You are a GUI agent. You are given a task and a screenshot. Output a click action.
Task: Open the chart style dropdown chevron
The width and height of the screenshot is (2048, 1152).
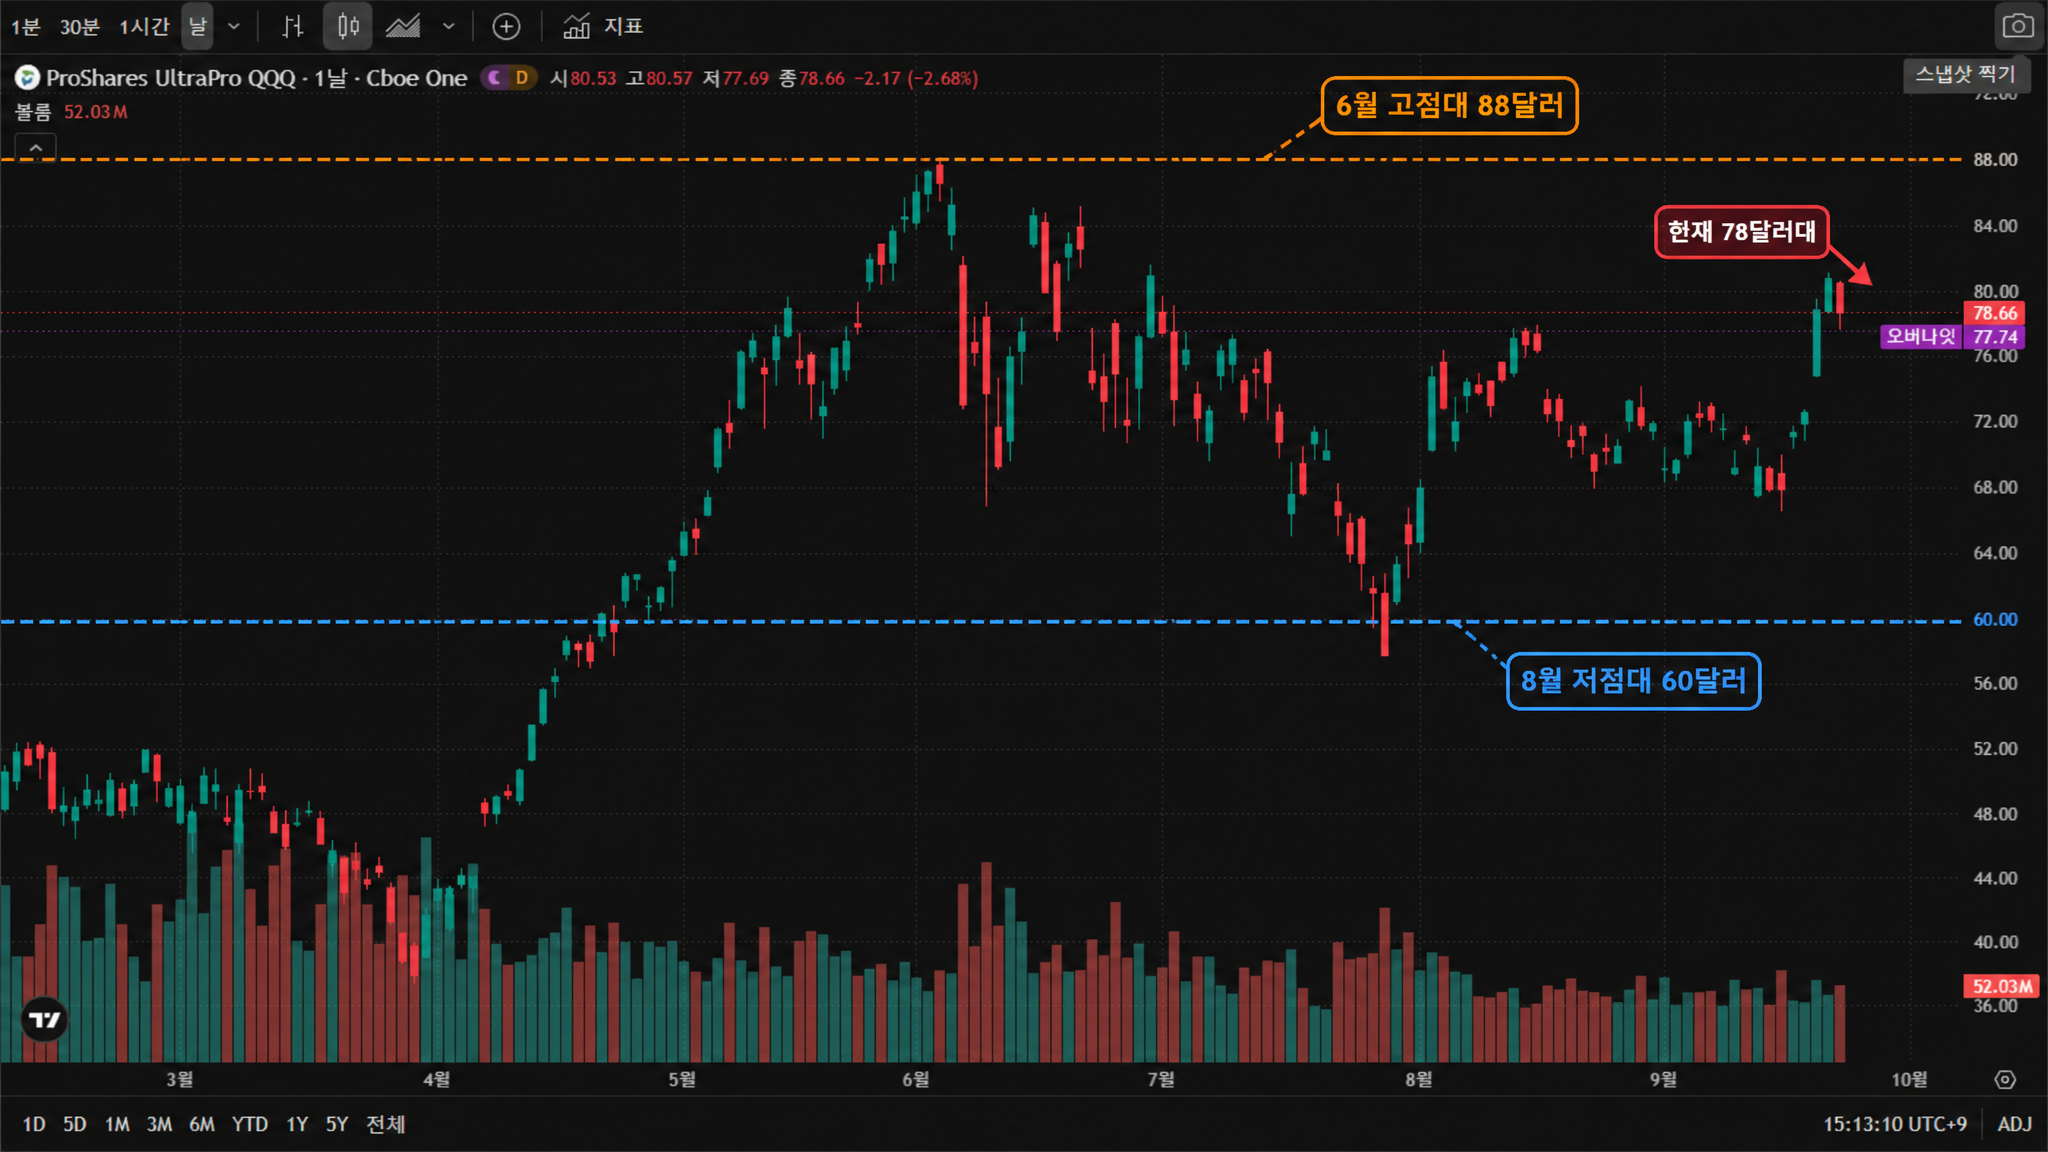(x=449, y=27)
